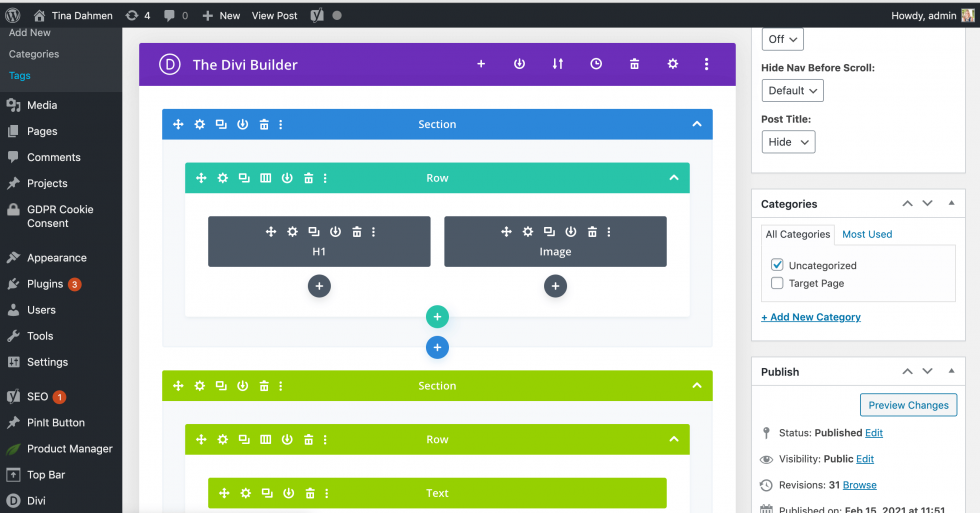The height and width of the screenshot is (513, 980).
Task: Delete the blue Section with trash icon
Action: (264, 124)
